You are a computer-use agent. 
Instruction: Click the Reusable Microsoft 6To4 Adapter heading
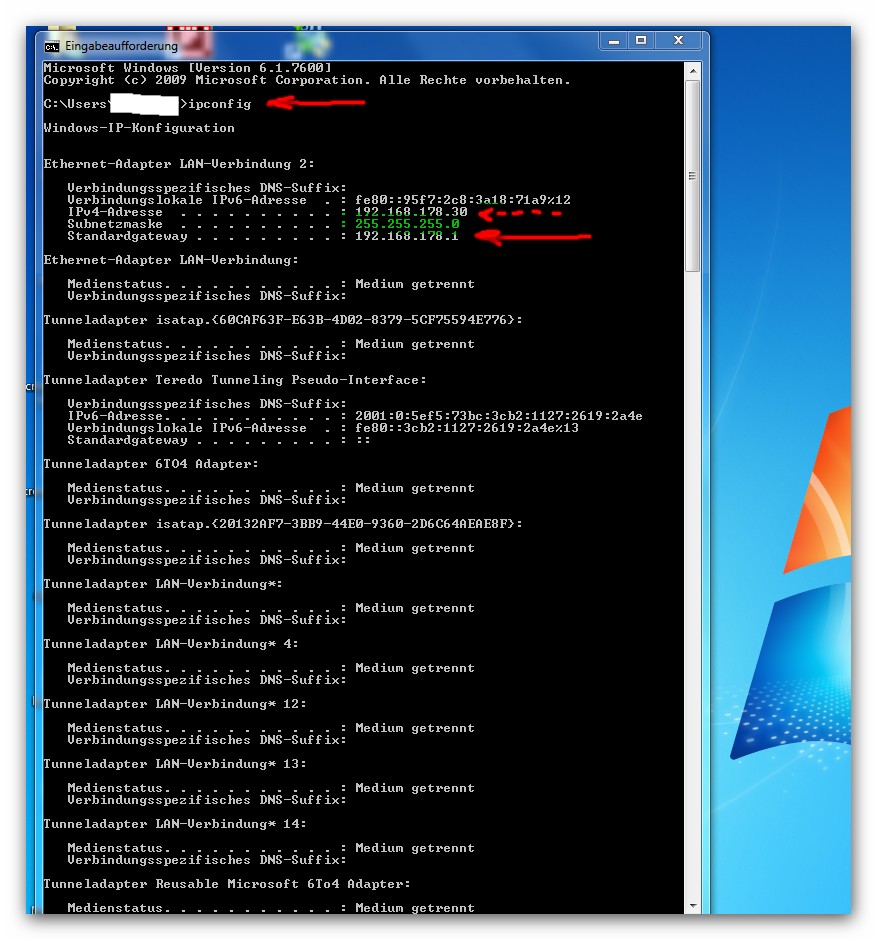[x=227, y=883]
